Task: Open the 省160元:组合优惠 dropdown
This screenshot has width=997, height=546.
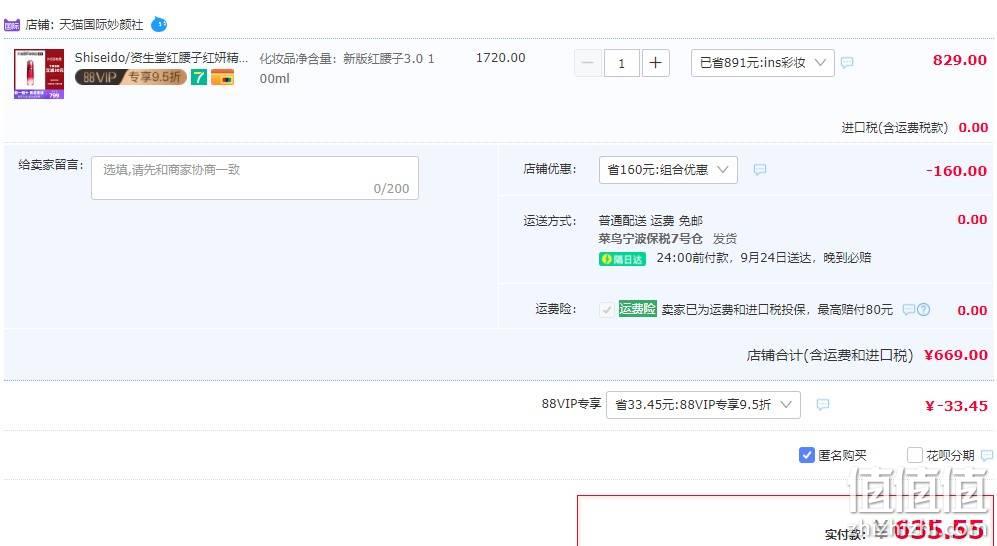Action: [668, 170]
